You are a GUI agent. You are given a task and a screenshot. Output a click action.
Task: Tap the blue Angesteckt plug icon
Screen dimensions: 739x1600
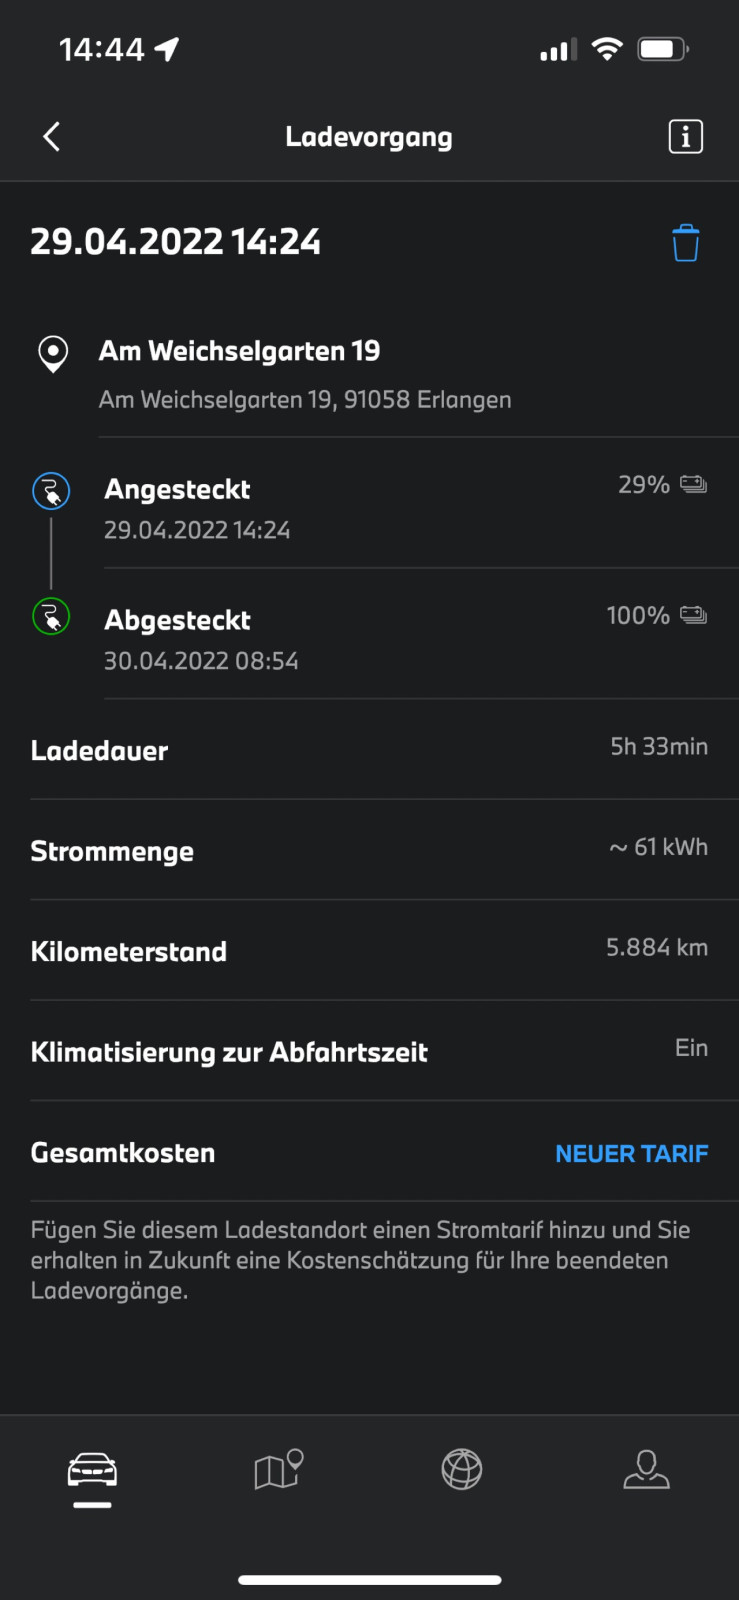(51, 491)
